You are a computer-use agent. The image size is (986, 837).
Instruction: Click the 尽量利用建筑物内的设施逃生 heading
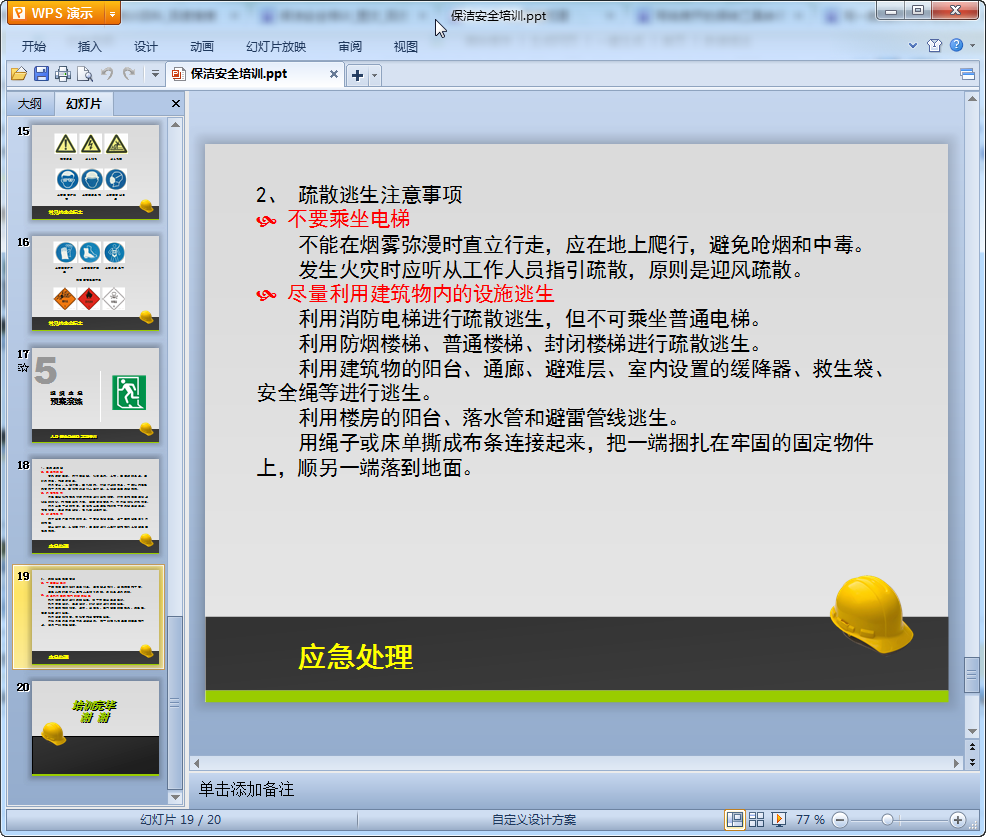421,294
